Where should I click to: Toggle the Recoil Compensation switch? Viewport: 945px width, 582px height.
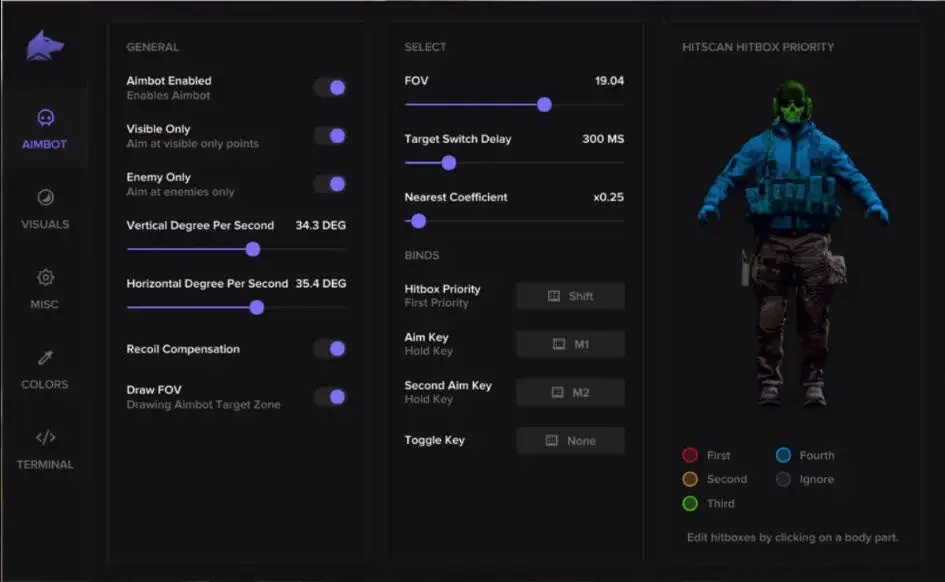click(330, 349)
